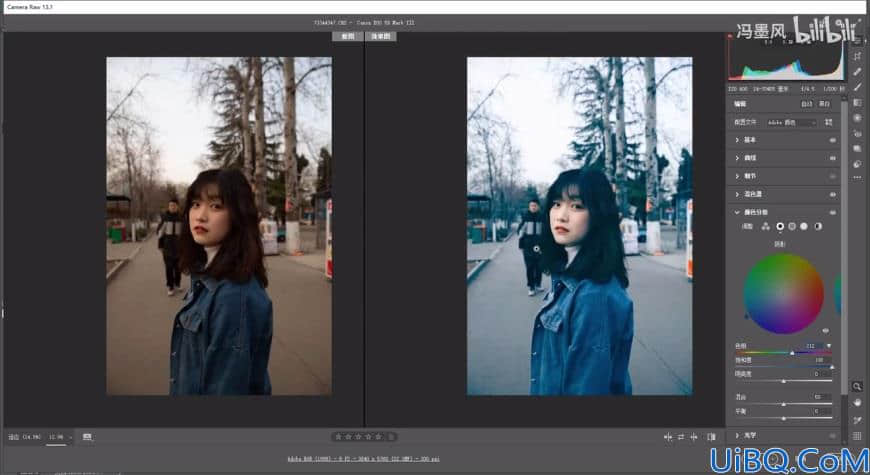This screenshot has width=870, height=475.
Task: Open workflow options link under the ratings
Action: click(x=363, y=459)
